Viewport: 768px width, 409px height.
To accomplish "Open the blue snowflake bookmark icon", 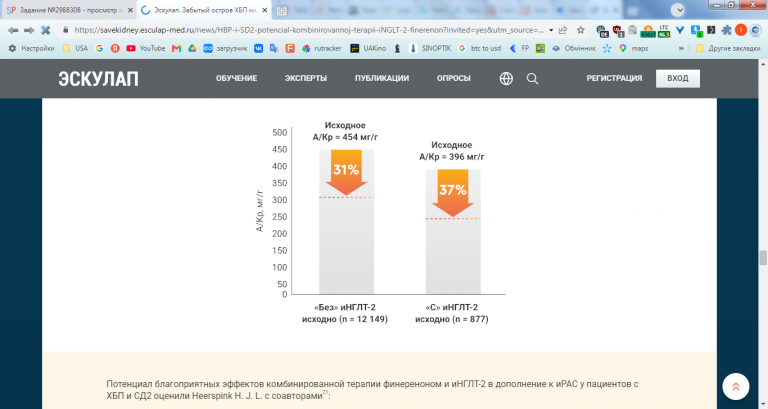I will tap(607, 48).
